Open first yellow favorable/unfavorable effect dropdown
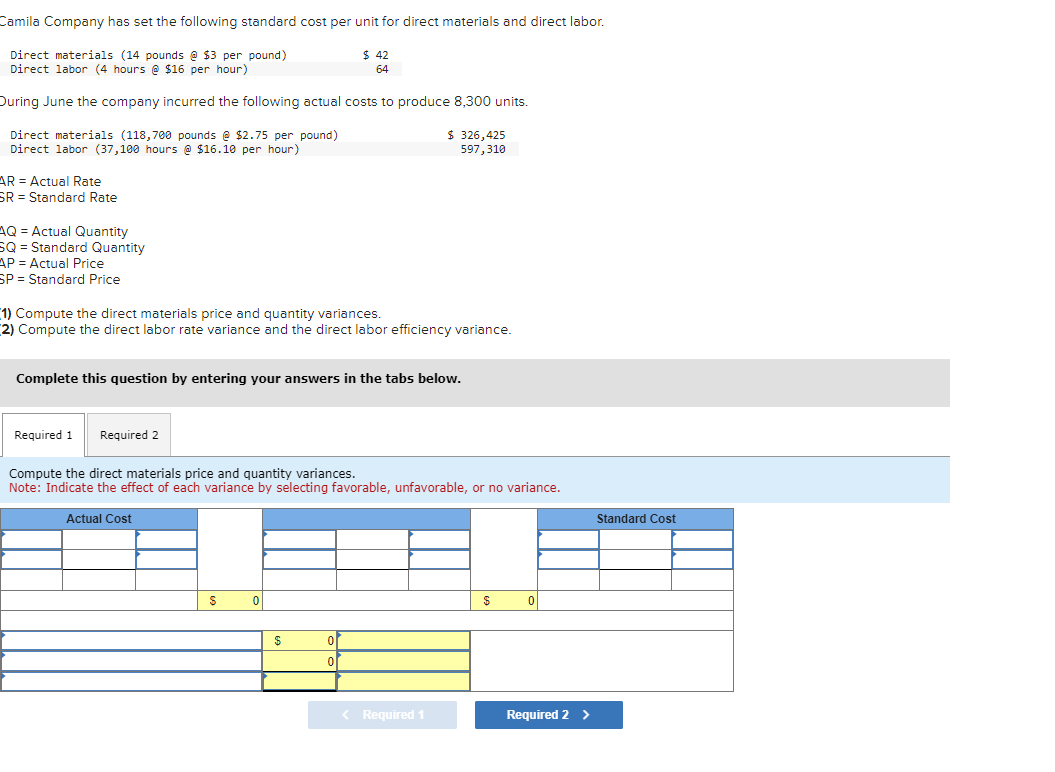1055x772 pixels. [x=403, y=641]
